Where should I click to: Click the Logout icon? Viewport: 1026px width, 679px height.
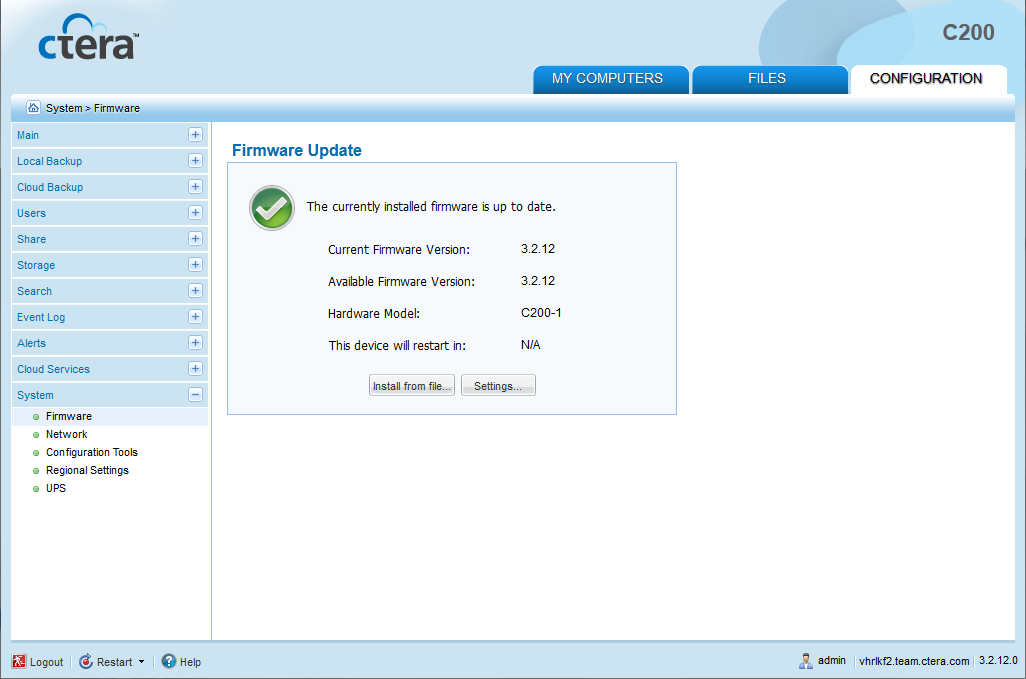[x=19, y=661]
